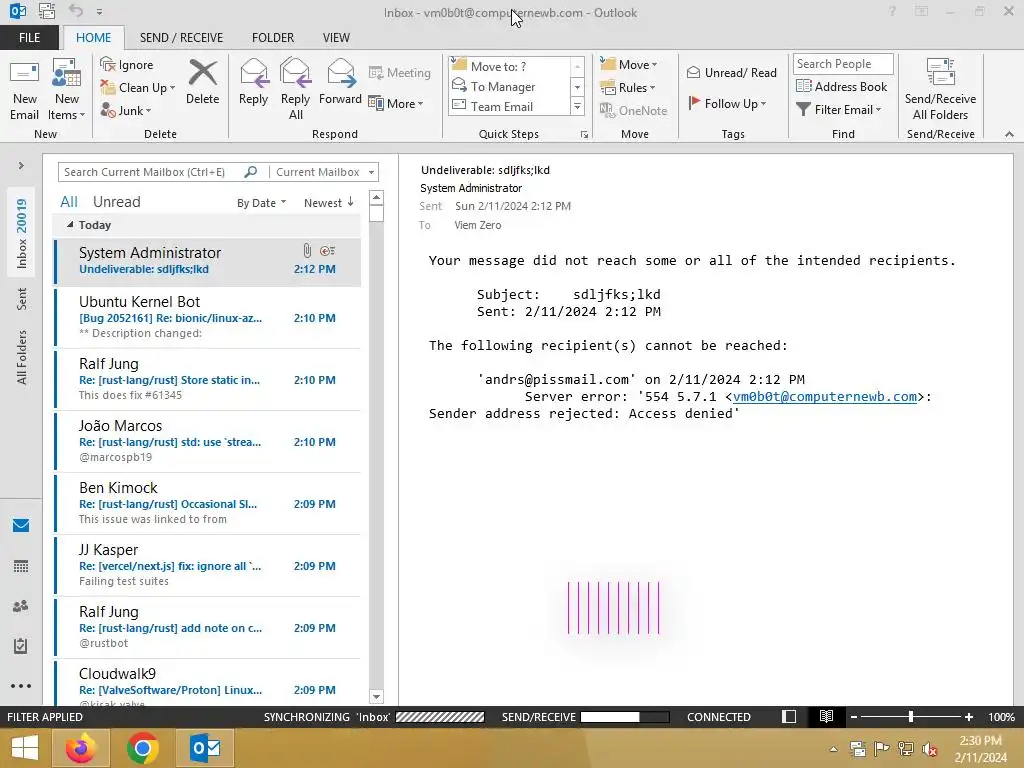Open the Sent folder shortcut
This screenshot has height=768, width=1024.
click(x=22, y=298)
